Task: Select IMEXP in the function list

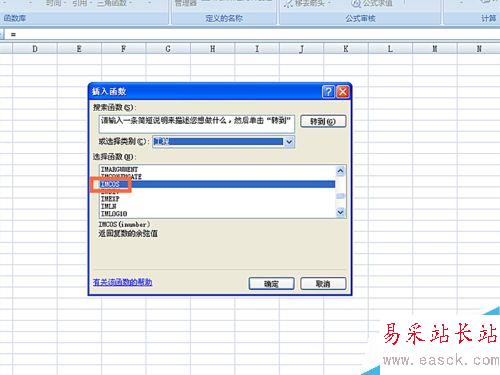Action: pos(110,199)
